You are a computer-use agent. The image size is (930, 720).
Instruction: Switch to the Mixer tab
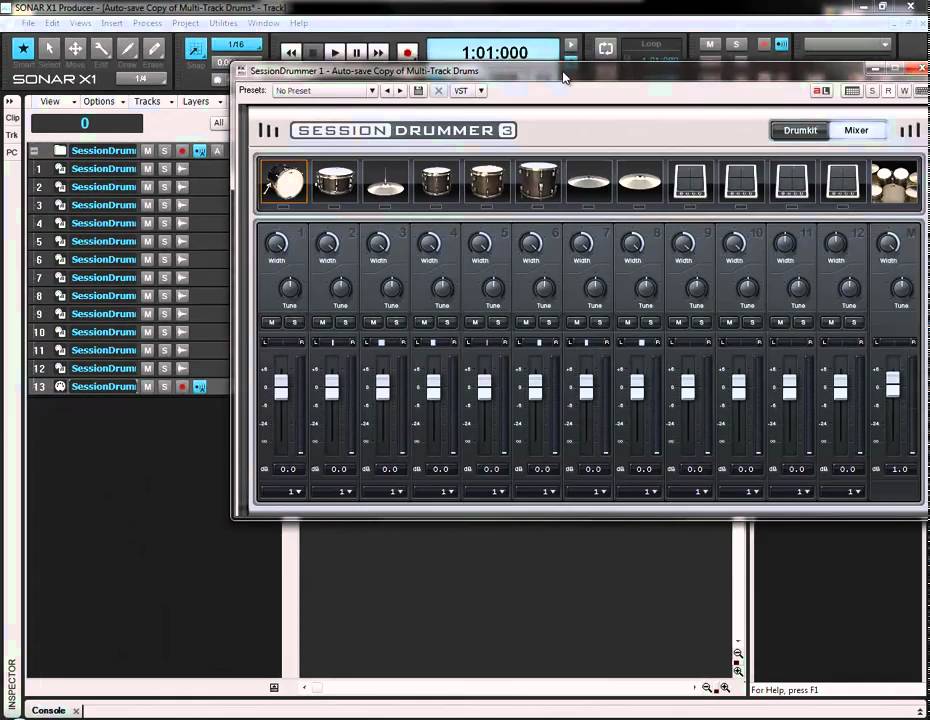pos(856,130)
